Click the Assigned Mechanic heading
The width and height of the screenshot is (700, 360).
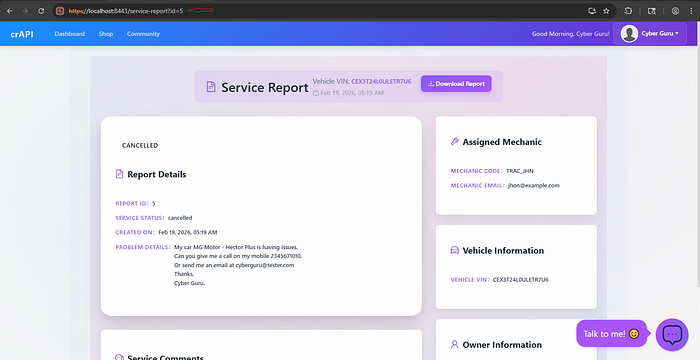click(502, 142)
